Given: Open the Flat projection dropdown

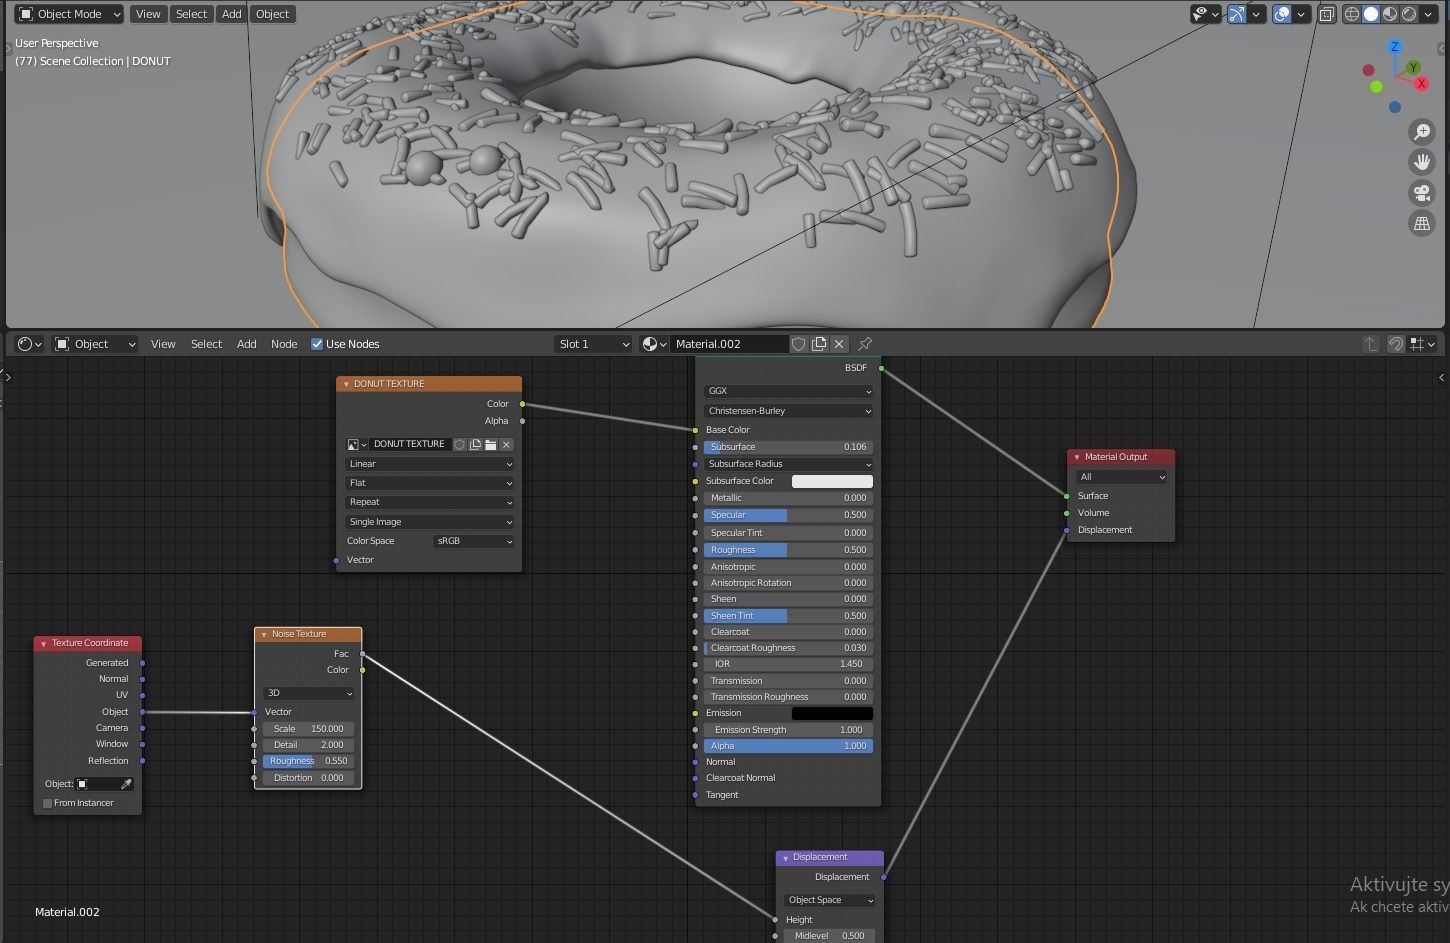Looking at the screenshot, I should pos(429,483).
